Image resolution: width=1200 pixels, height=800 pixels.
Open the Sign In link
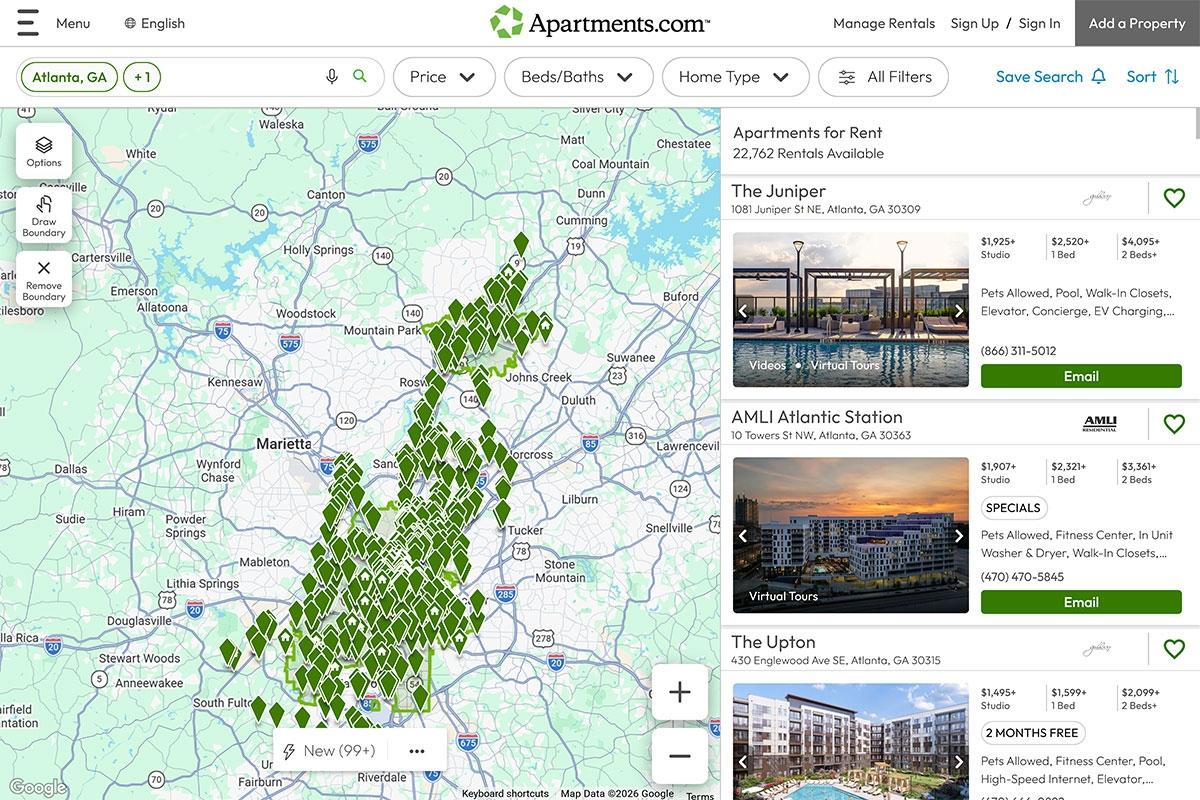coord(1039,22)
